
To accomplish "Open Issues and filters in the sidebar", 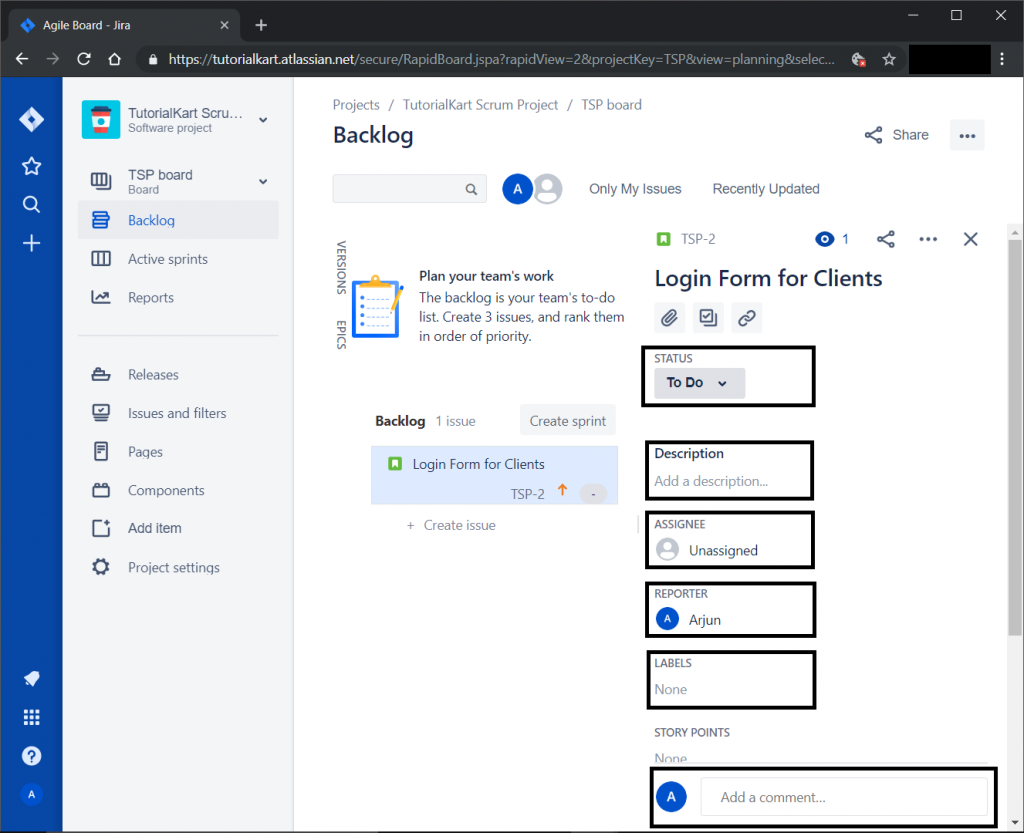I will [x=178, y=413].
